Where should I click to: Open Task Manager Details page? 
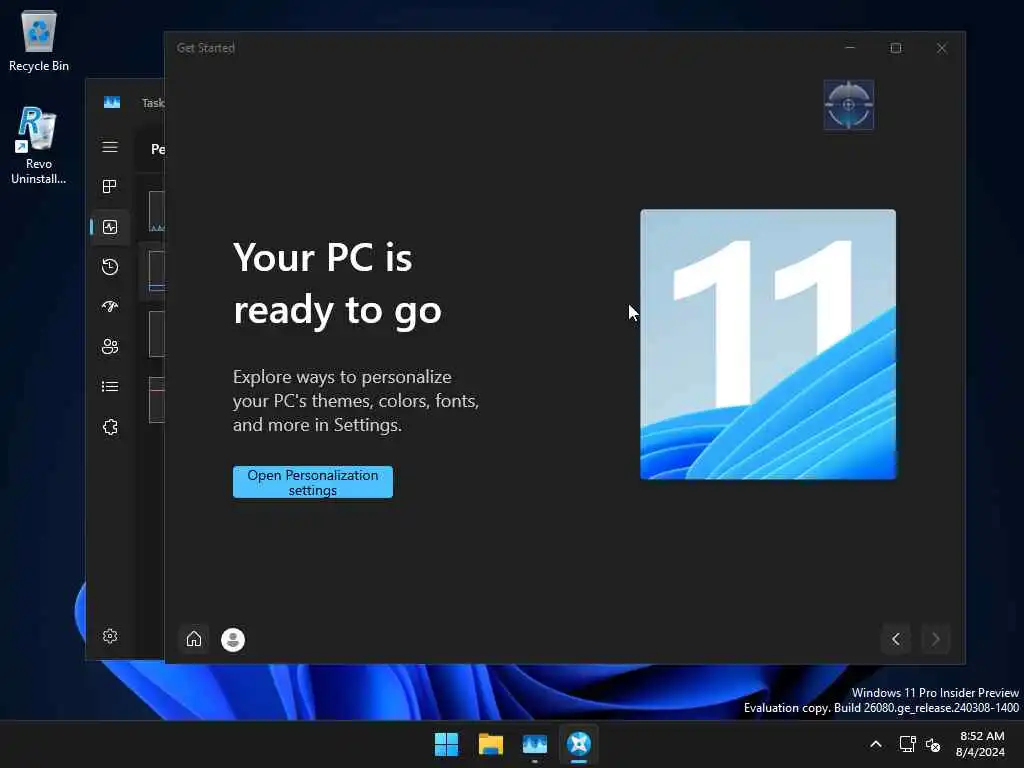coord(110,387)
